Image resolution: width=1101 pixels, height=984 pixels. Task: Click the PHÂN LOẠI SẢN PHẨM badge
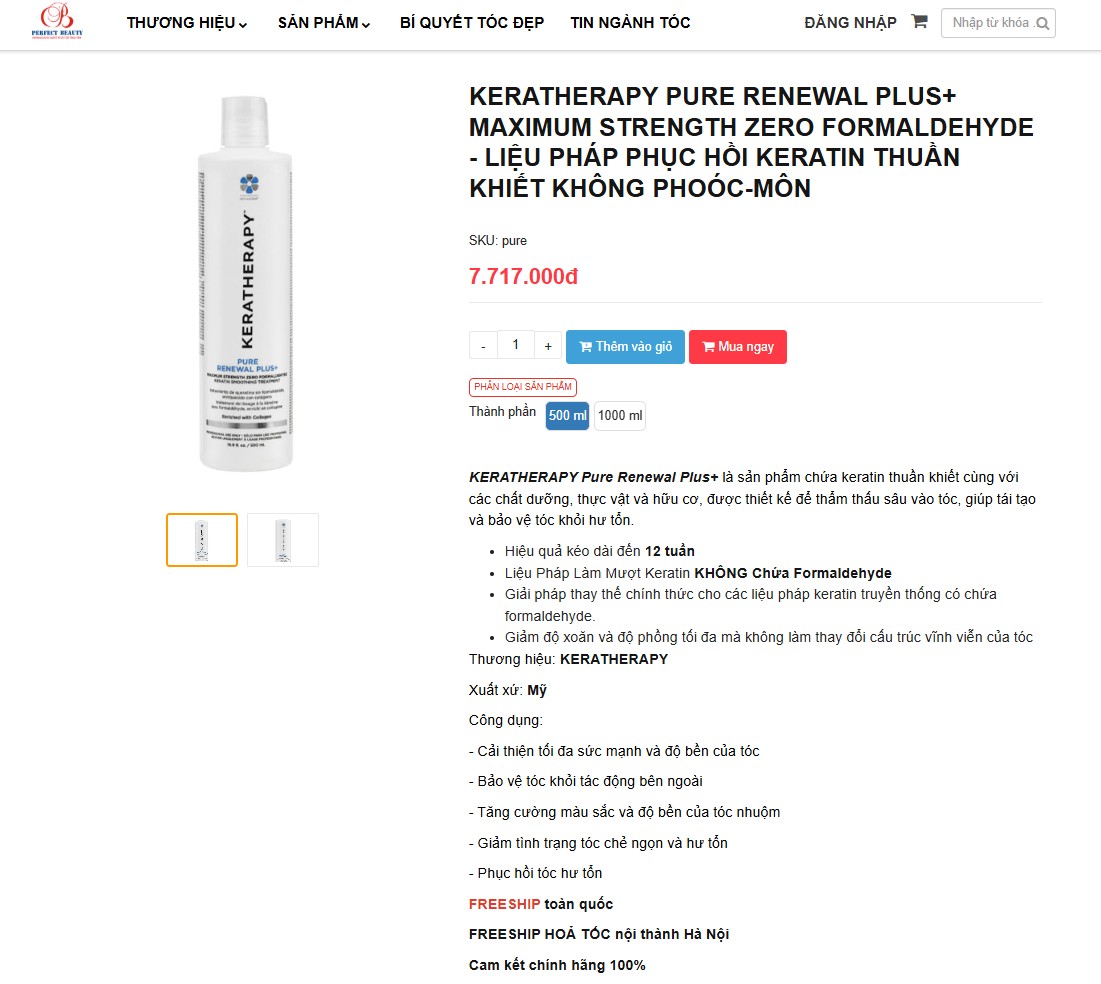coord(523,386)
